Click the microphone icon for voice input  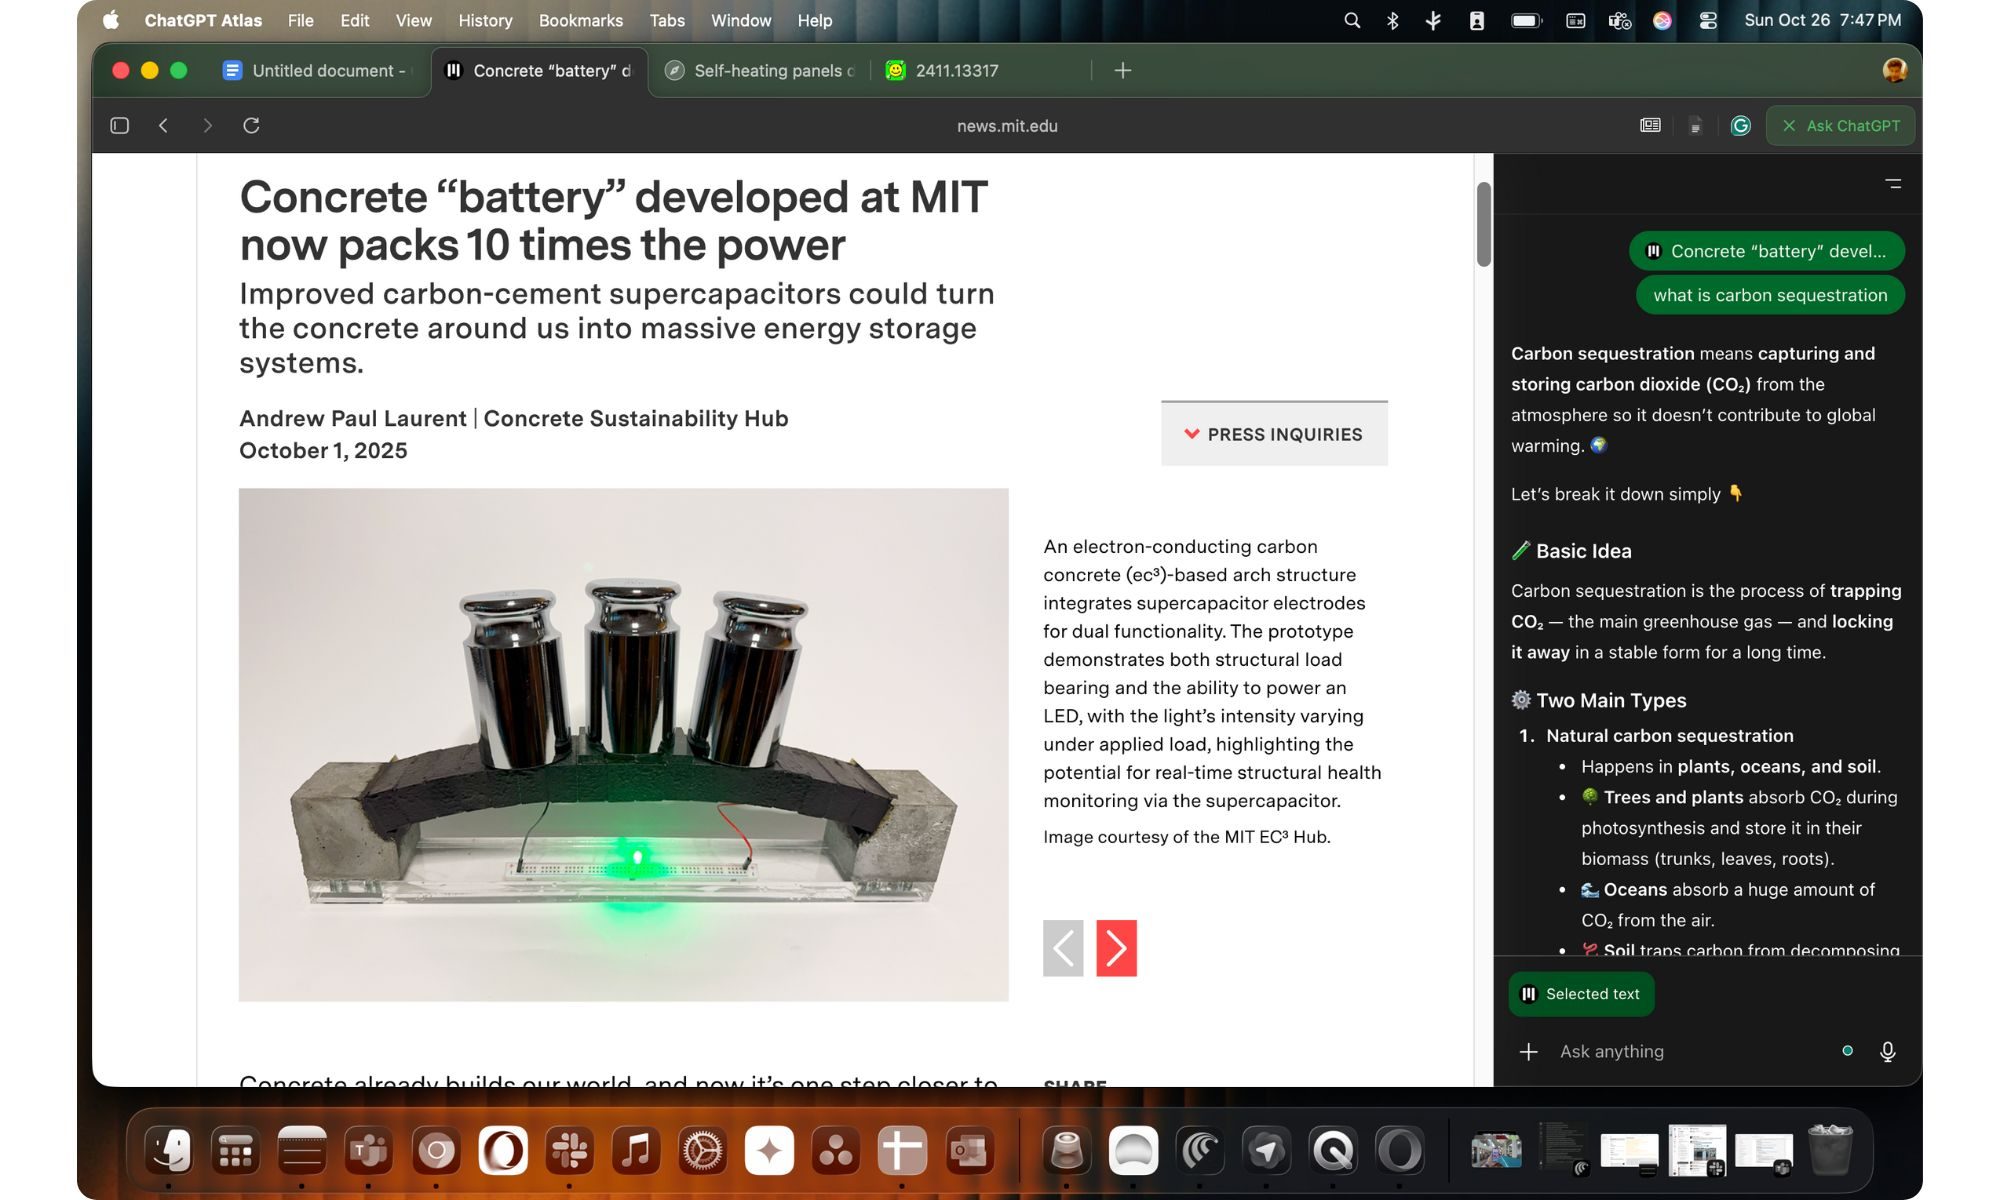coord(1887,1051)
